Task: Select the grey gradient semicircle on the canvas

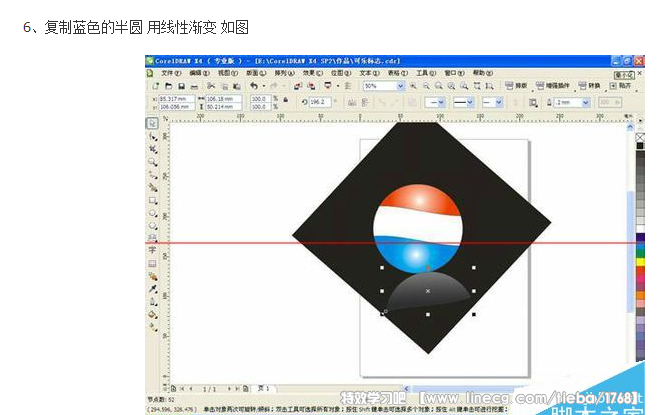Action: tap(428, 292)
